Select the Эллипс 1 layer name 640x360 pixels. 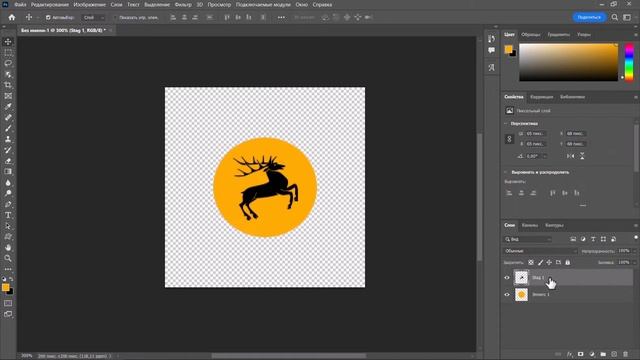(x=541, y=294)
